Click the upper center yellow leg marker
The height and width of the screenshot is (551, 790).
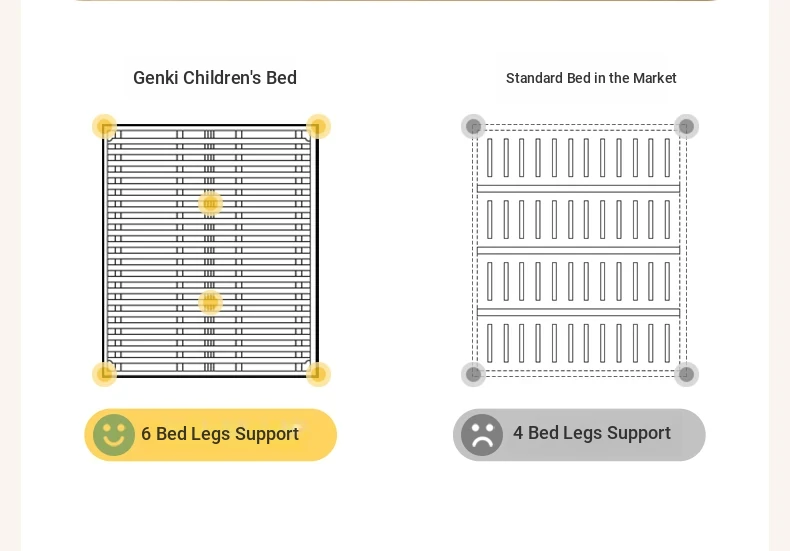click(211, 203)
